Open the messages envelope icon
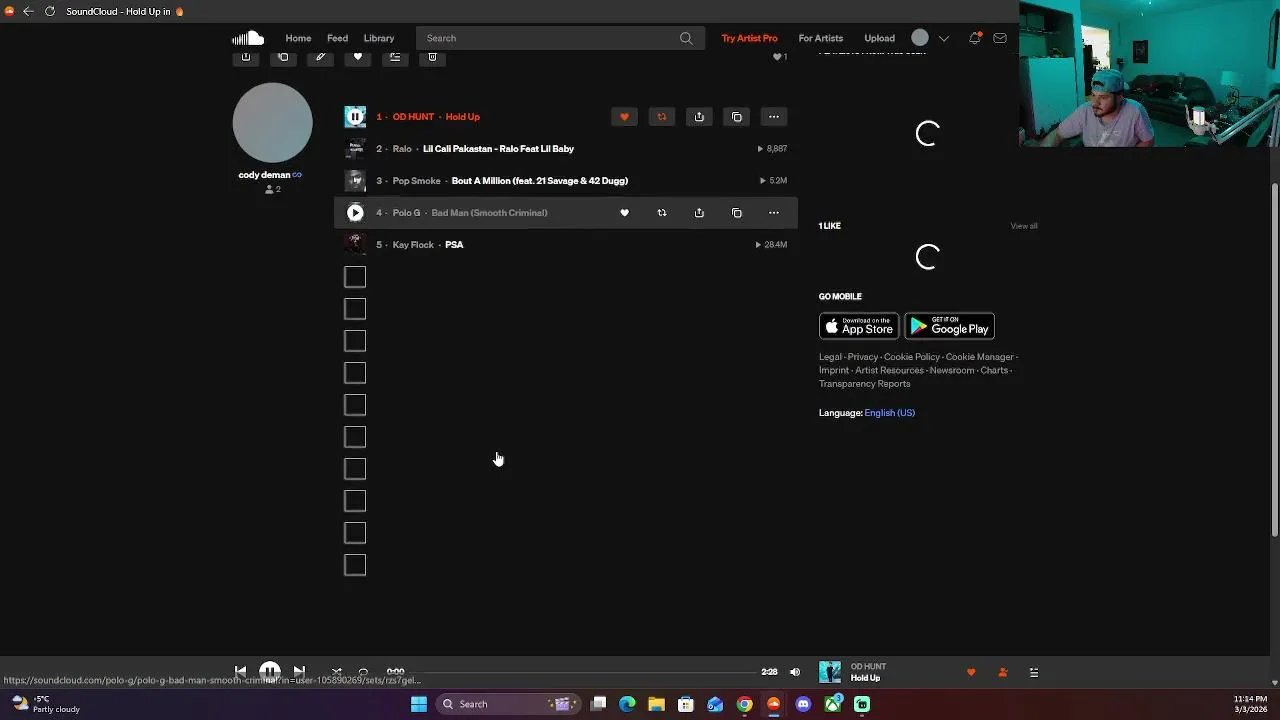Viewport: 1280px width, 720px height. pyautogui.click(x=1000, y=38)
